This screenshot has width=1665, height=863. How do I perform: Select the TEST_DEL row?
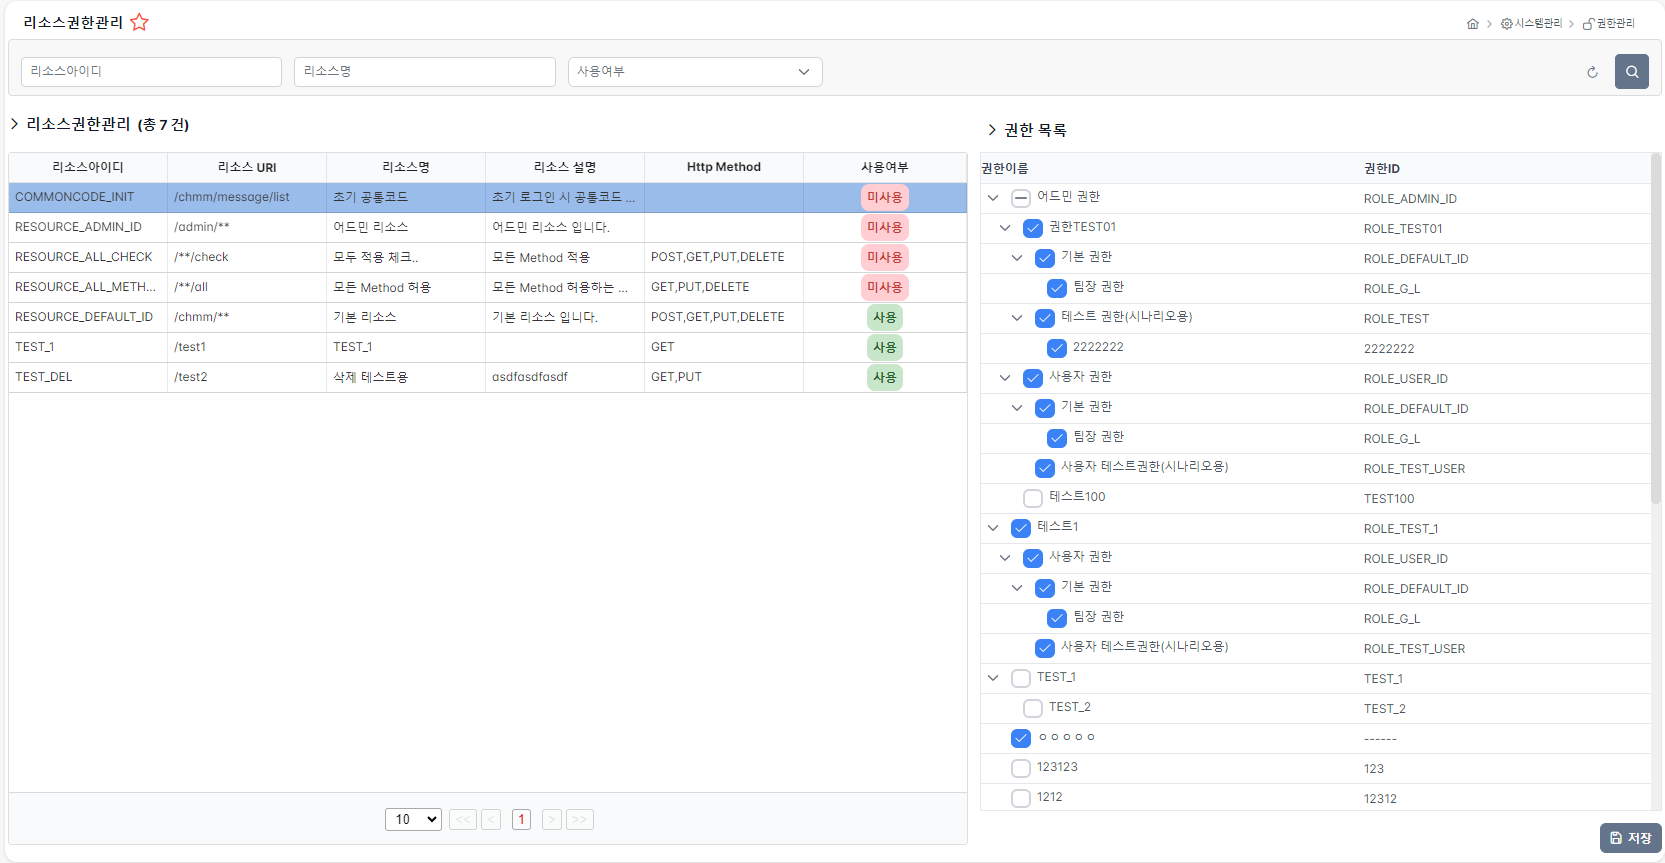(488, 377)
